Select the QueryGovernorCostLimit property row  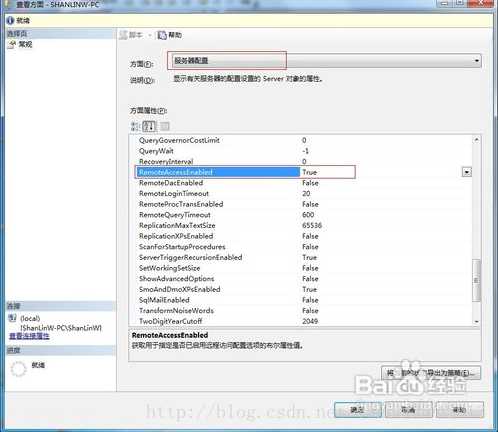tap(301, 140)
